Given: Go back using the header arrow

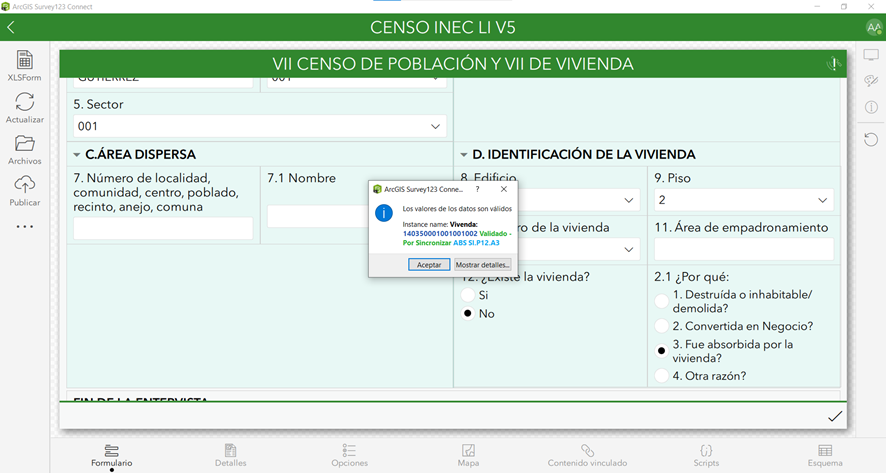Looking at the screenshot, I should [x=11, y=27].
